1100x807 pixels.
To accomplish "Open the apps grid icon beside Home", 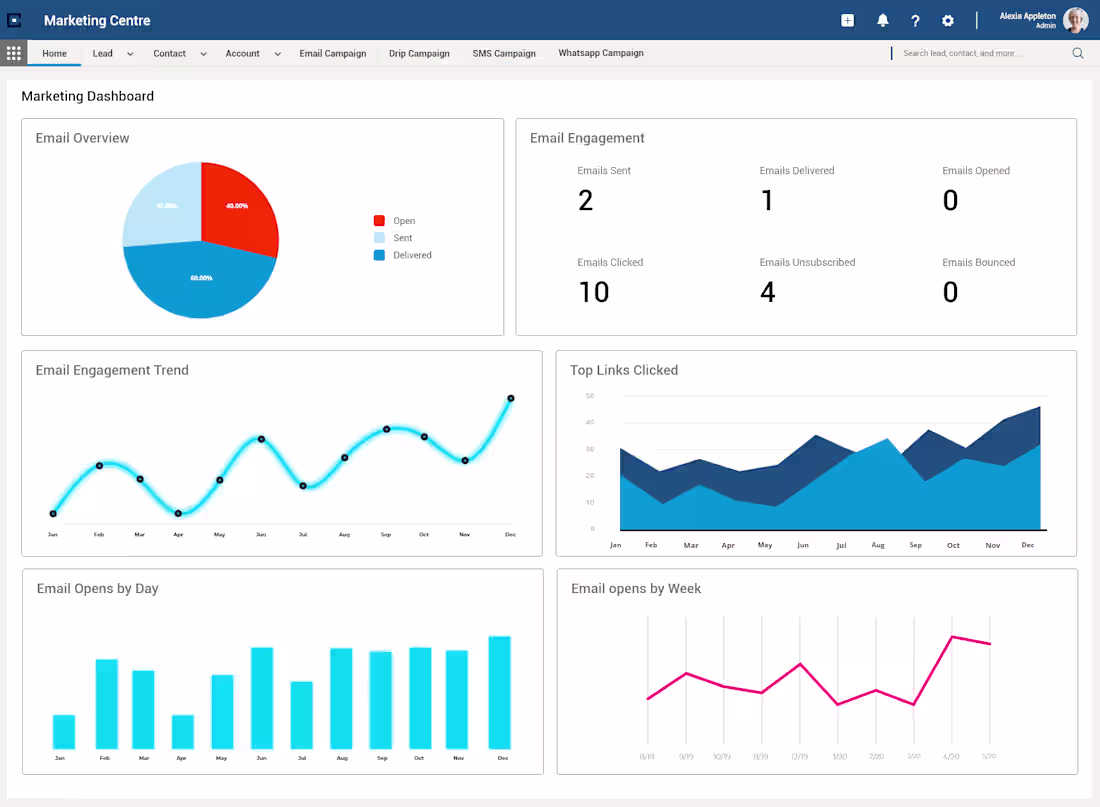I will point(13,52).
